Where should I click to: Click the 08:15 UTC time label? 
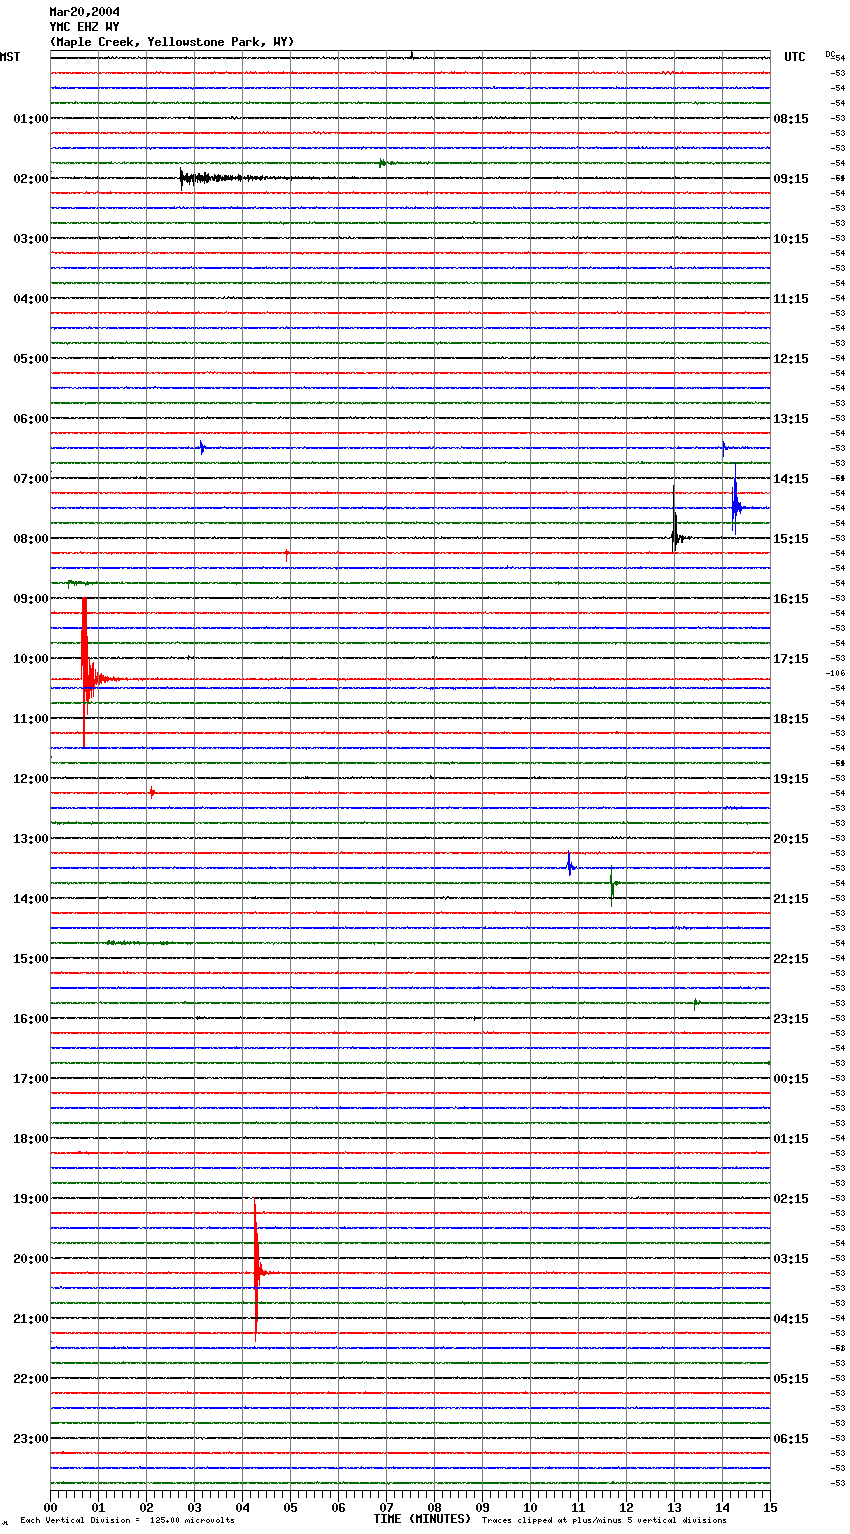point(791,119)
